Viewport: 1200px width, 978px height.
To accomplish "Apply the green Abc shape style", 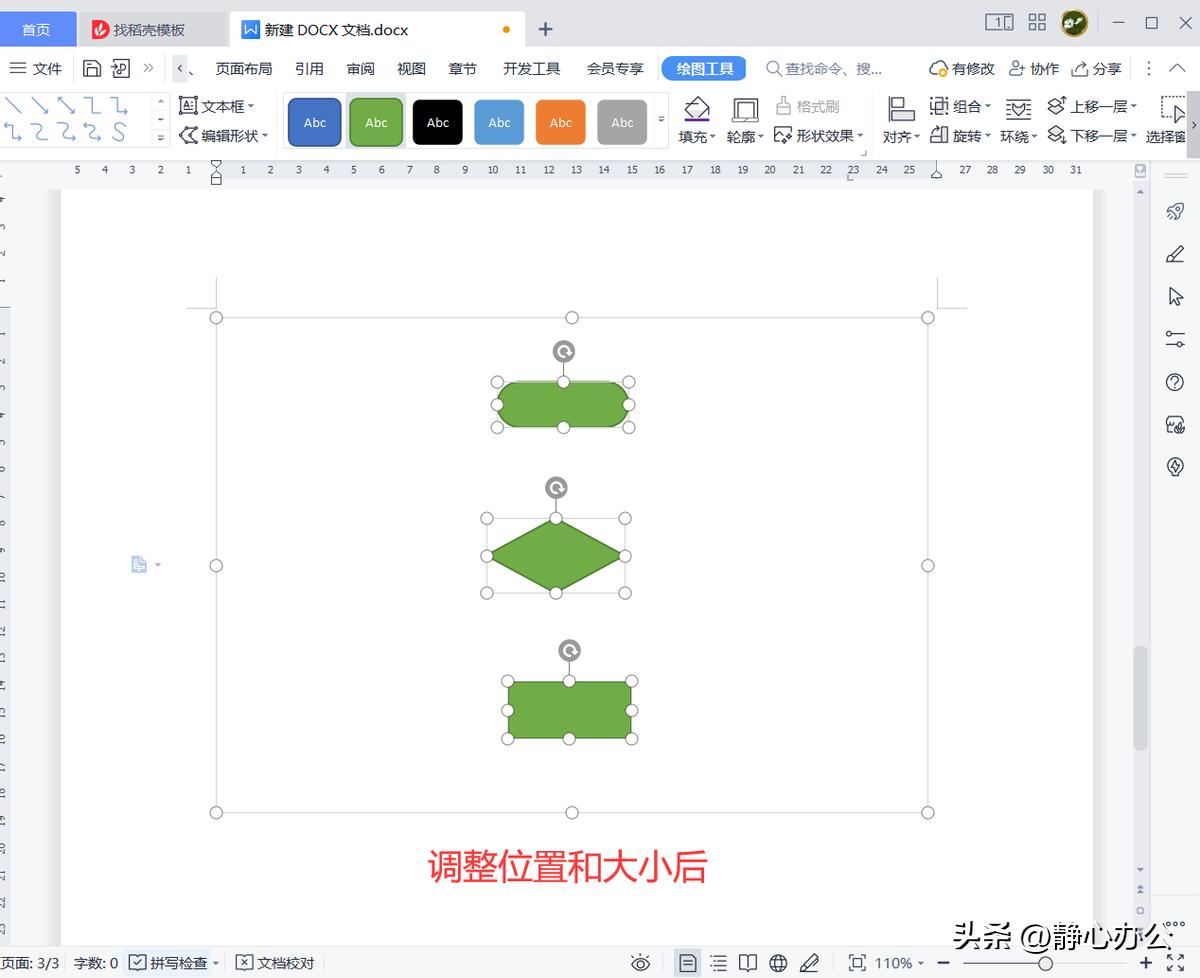I will 375,121.
